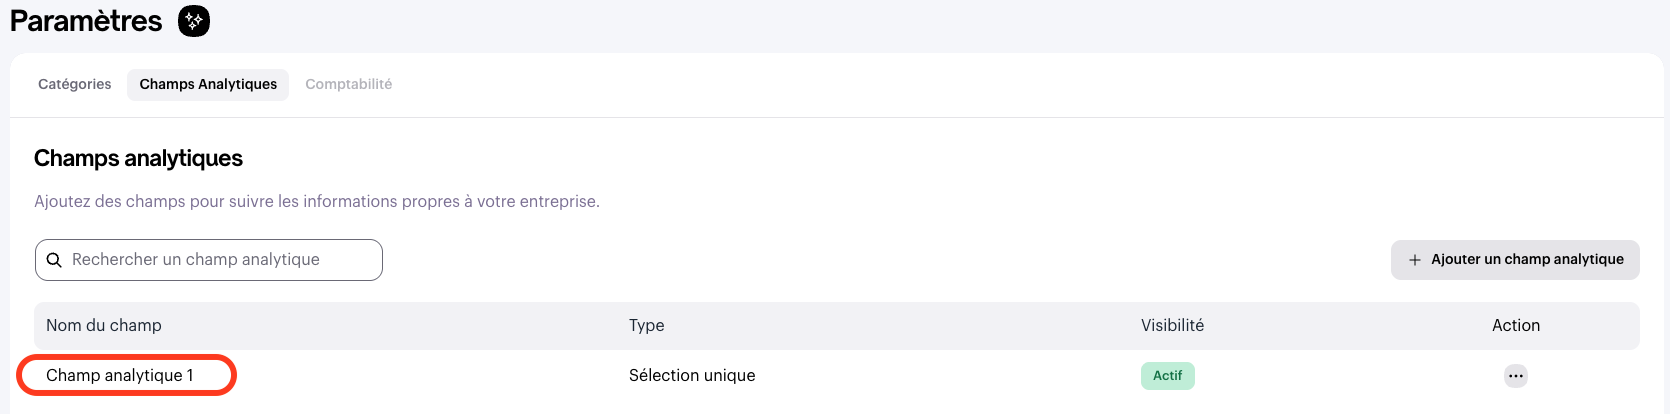
Task: Click the sparkle AI icon beside Paramètres
Action: click(194, 20)
